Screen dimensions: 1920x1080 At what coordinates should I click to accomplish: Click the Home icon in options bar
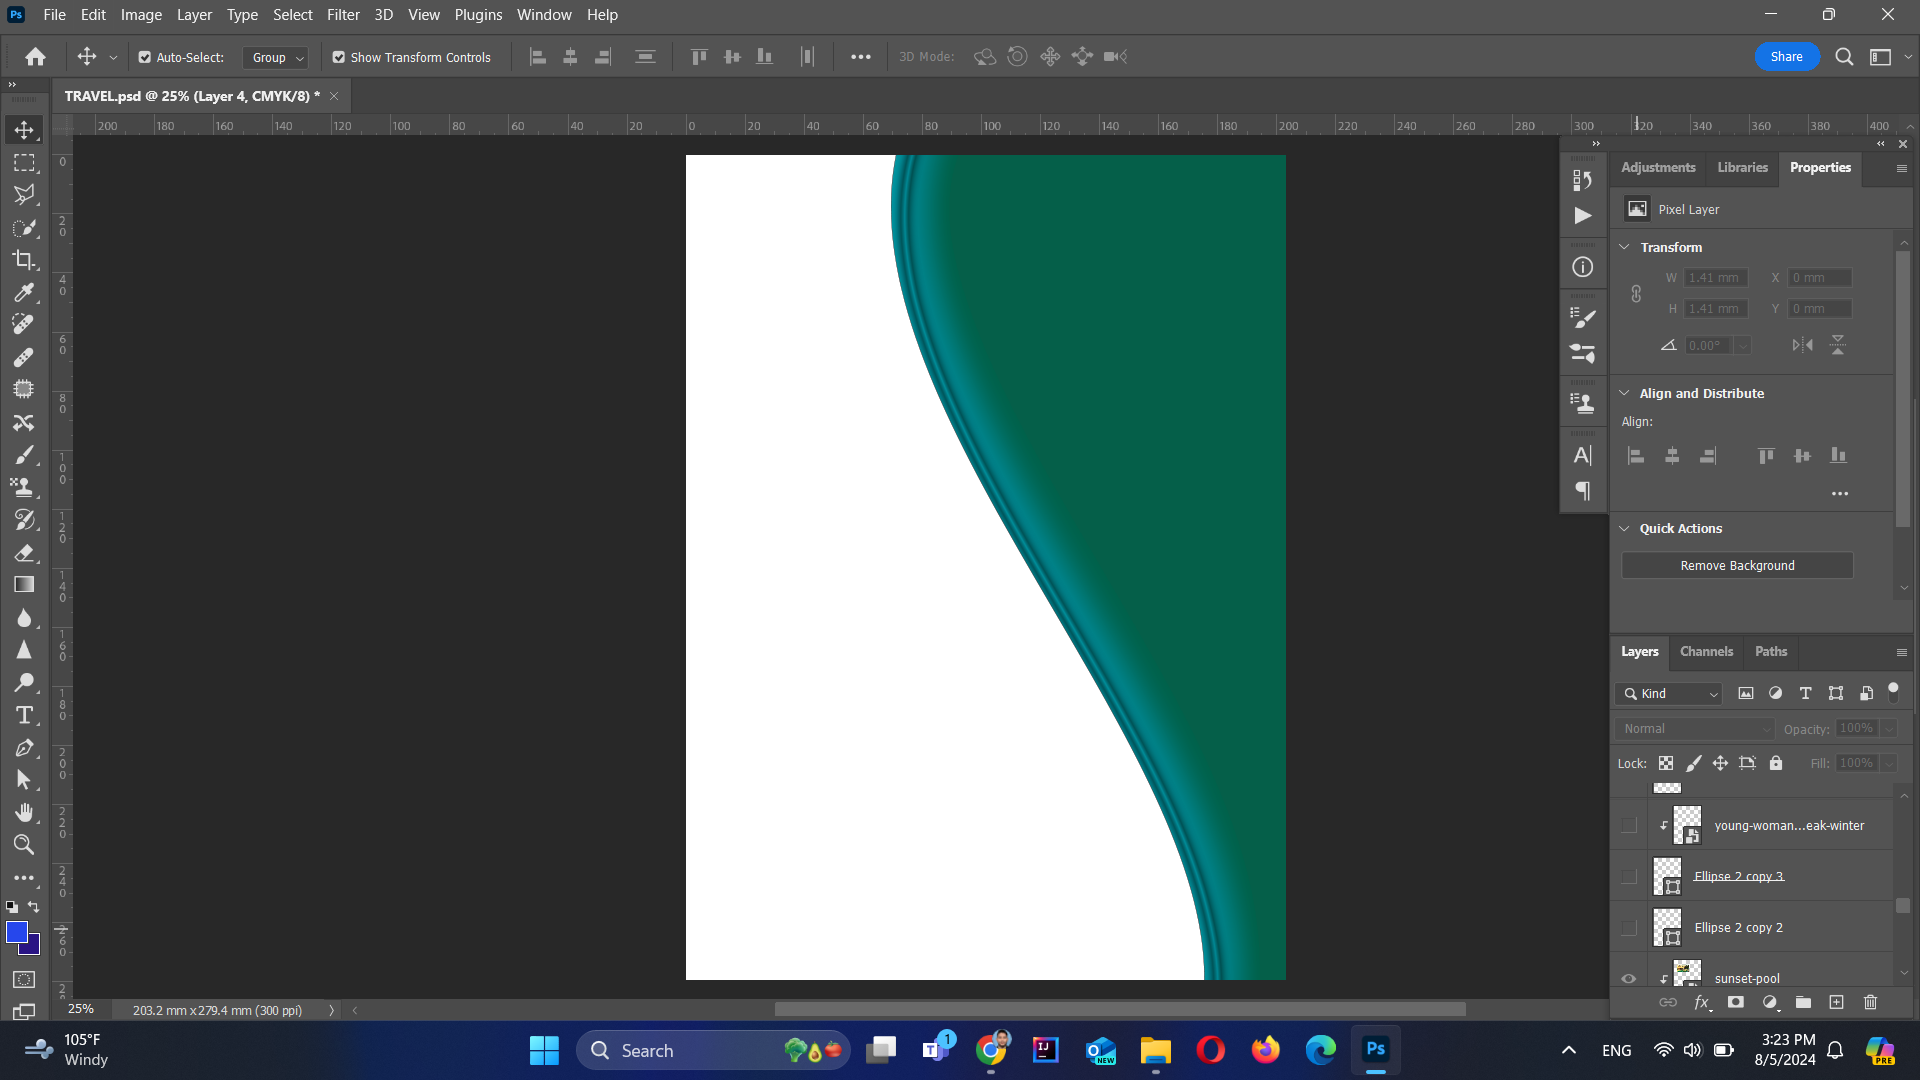[x=36, y=57]
